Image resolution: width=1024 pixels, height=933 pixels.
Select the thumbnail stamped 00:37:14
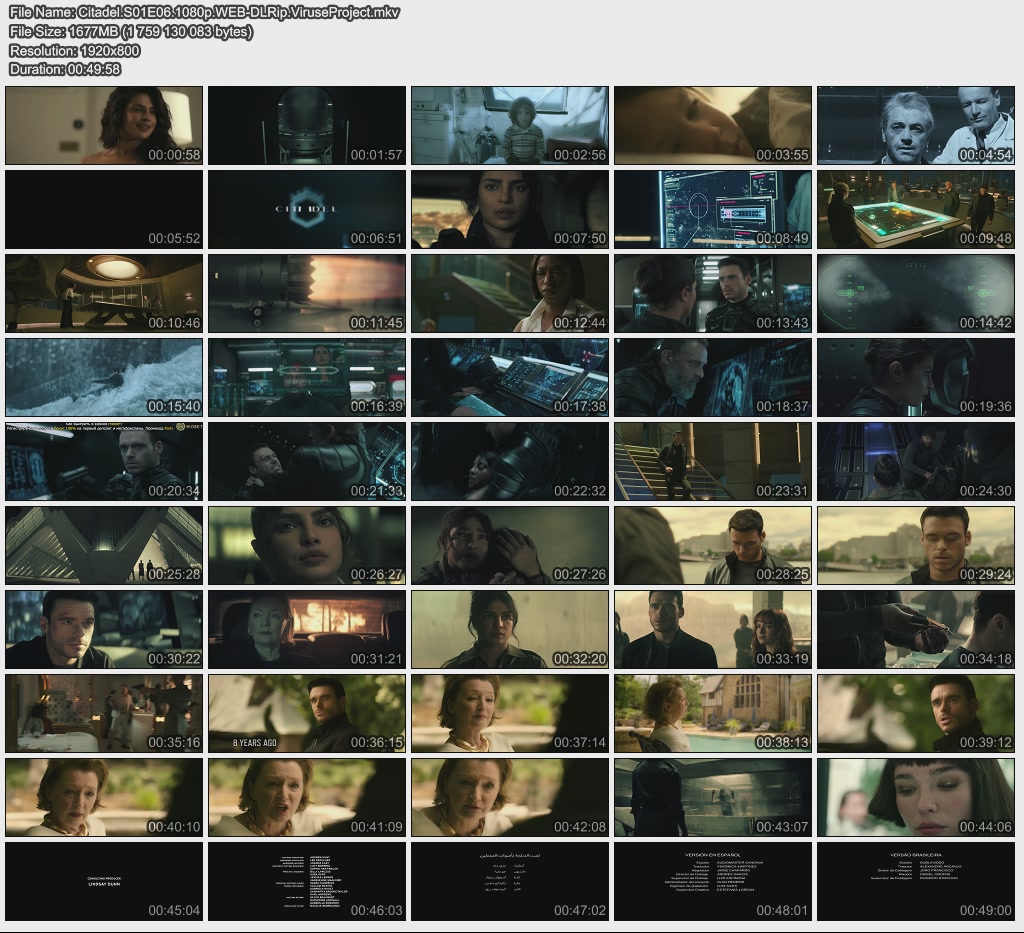tap(510, 714)
